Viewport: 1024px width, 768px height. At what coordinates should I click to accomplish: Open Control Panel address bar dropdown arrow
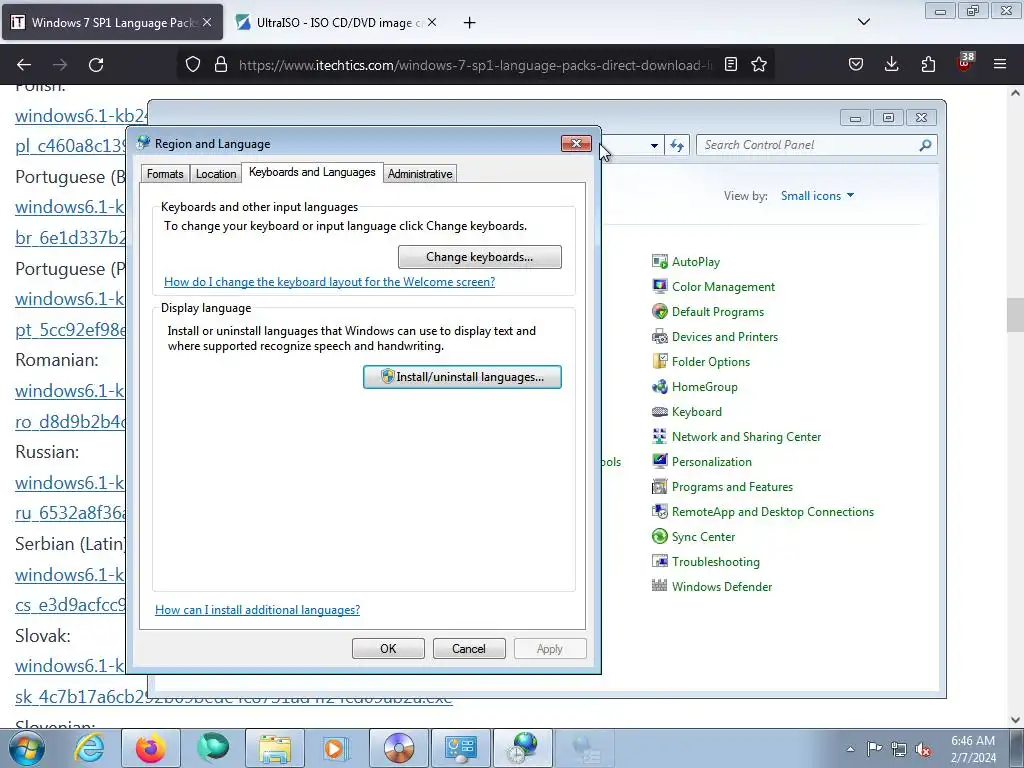[654, 145]
